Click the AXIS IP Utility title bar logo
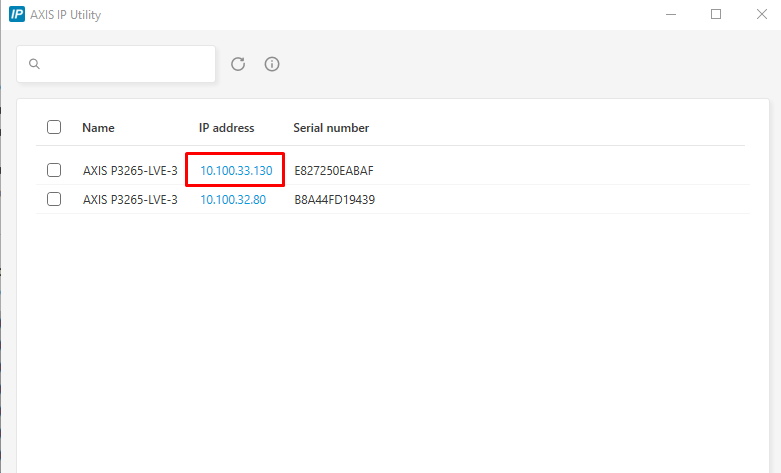Viewport: 781px width, 473px height. point(16,15)
